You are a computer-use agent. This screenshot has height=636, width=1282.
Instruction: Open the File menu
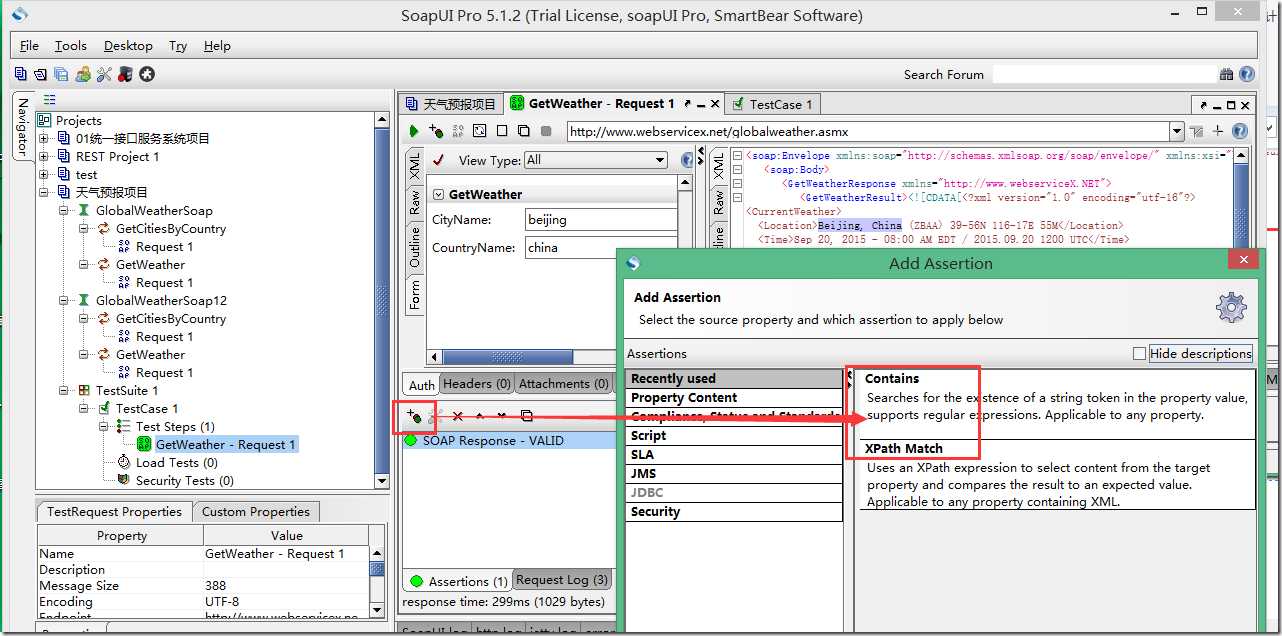click(29, 45)
